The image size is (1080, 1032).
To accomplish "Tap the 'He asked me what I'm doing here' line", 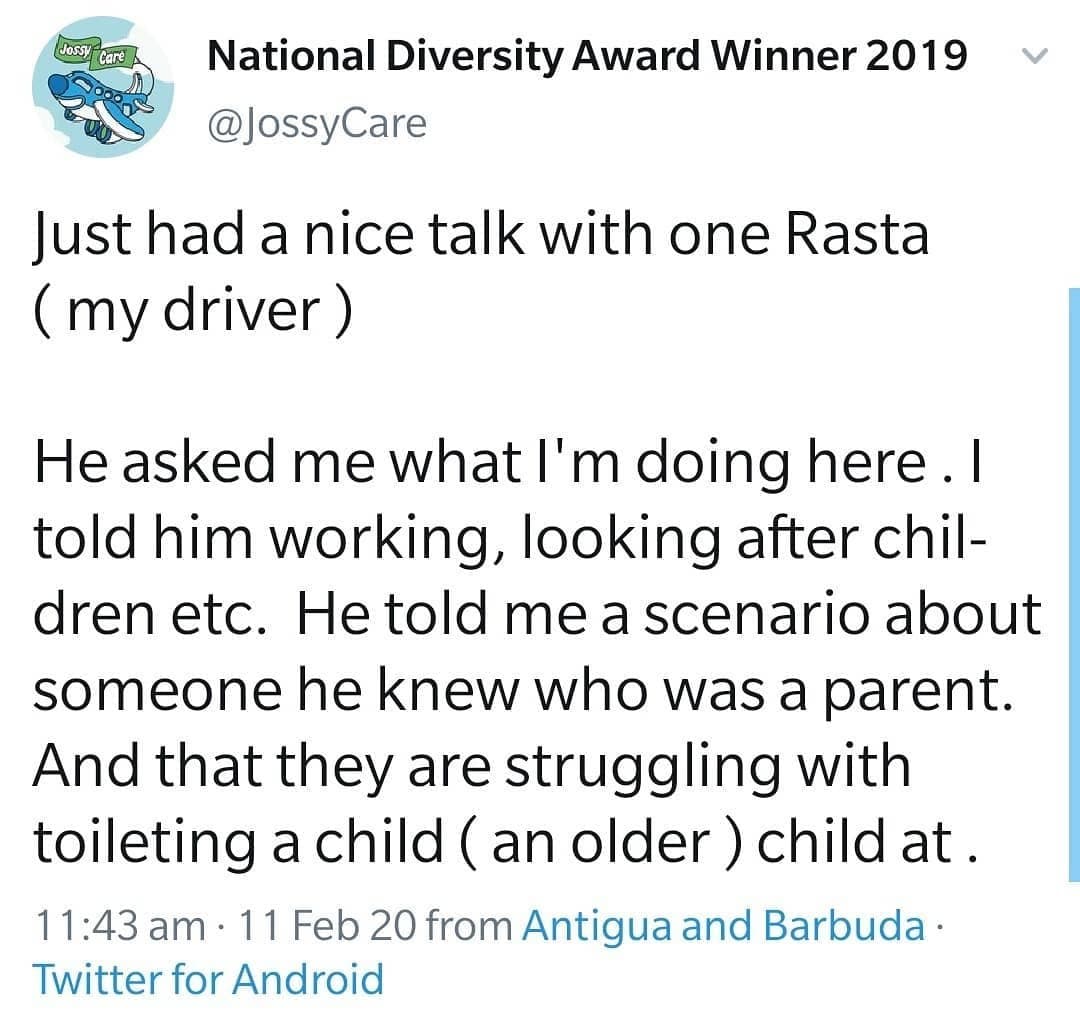I will click(507, 463).
